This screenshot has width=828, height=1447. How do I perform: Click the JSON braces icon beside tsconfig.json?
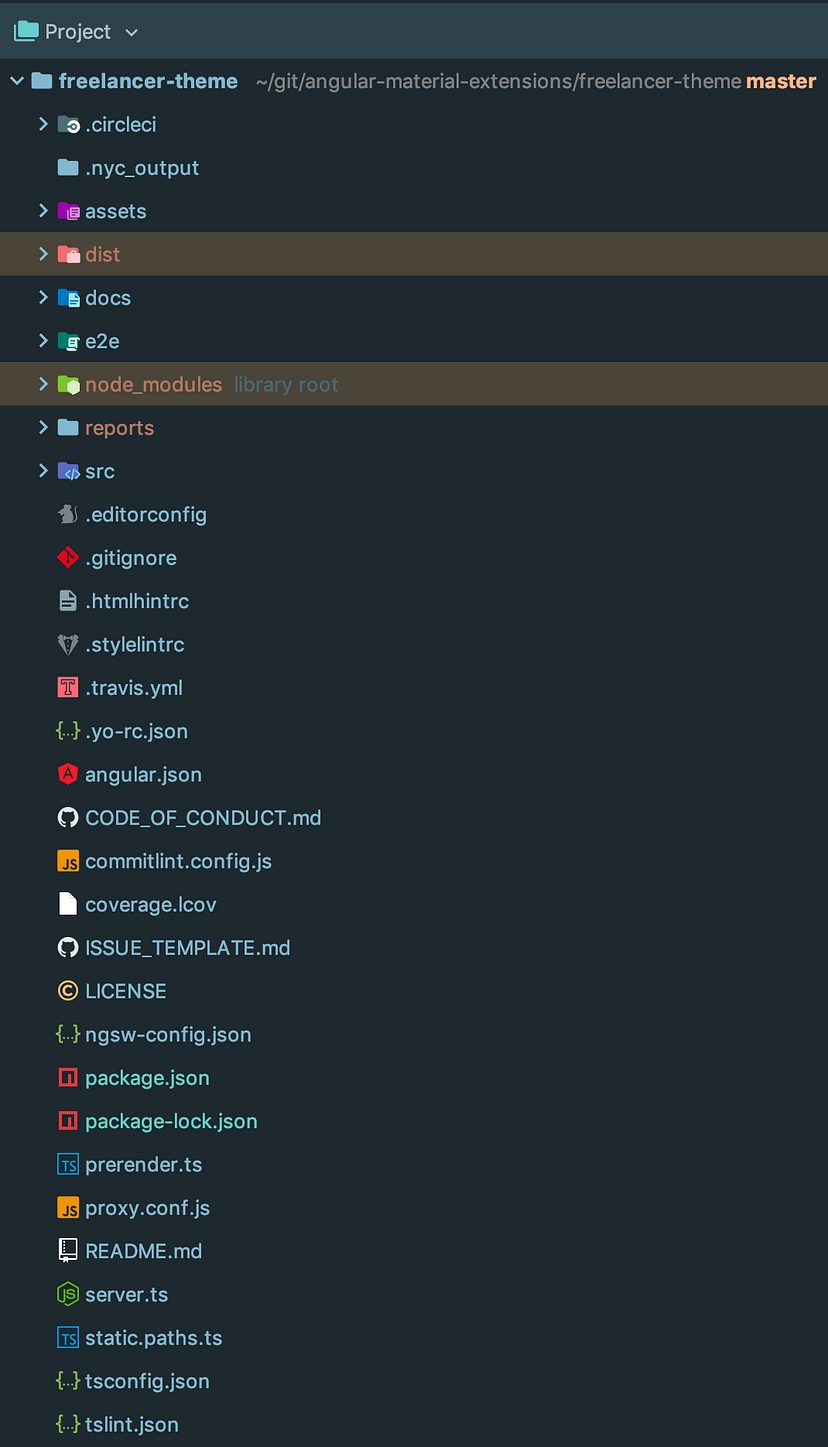pos(67,1380)
